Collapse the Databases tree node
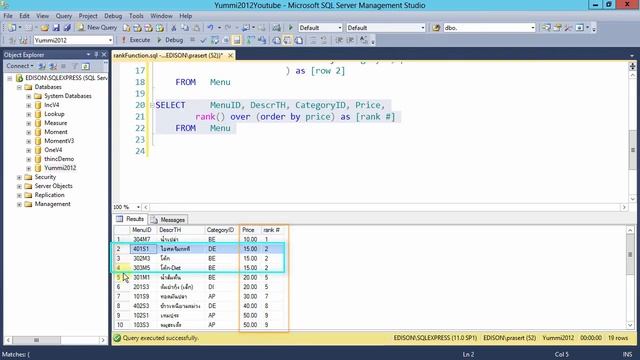 click(19, 87)
